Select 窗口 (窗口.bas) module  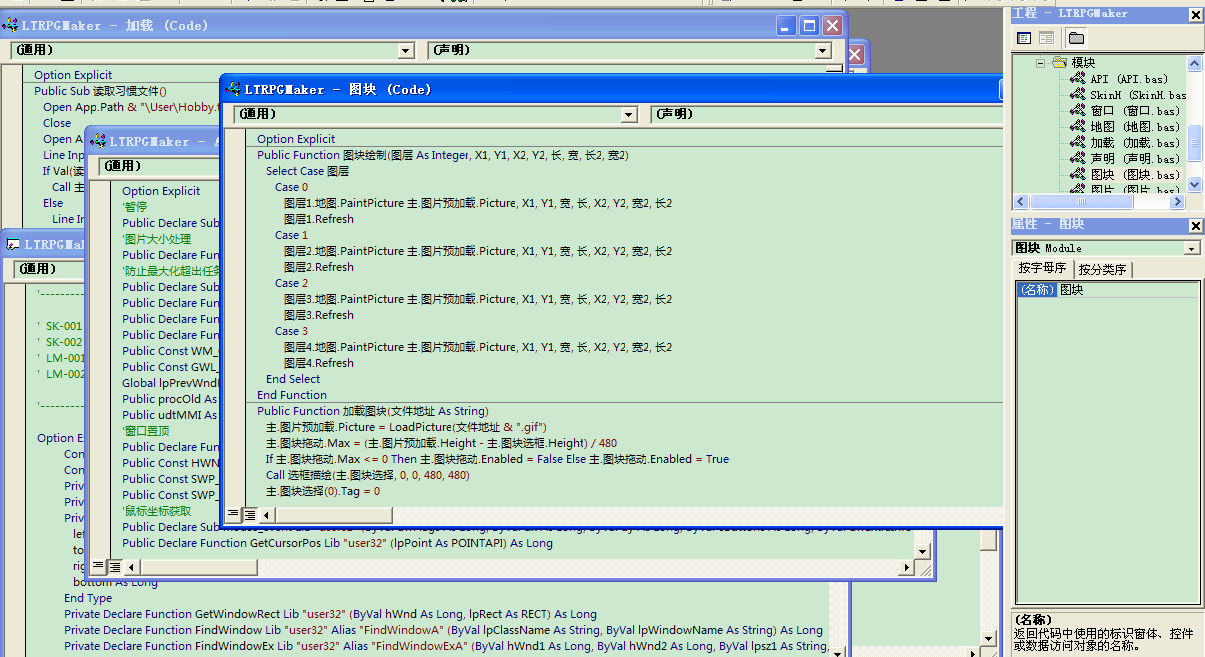pos(1134,111)
